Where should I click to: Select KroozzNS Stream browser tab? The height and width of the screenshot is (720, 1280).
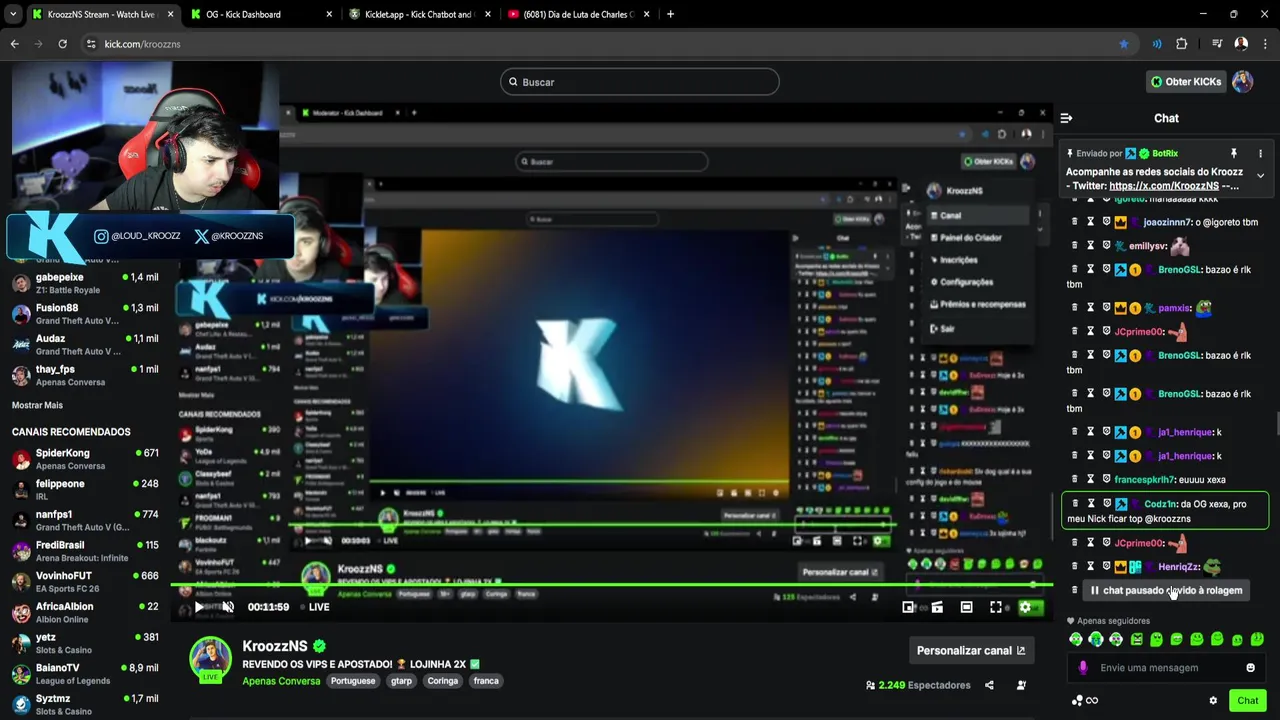point(102,14)
